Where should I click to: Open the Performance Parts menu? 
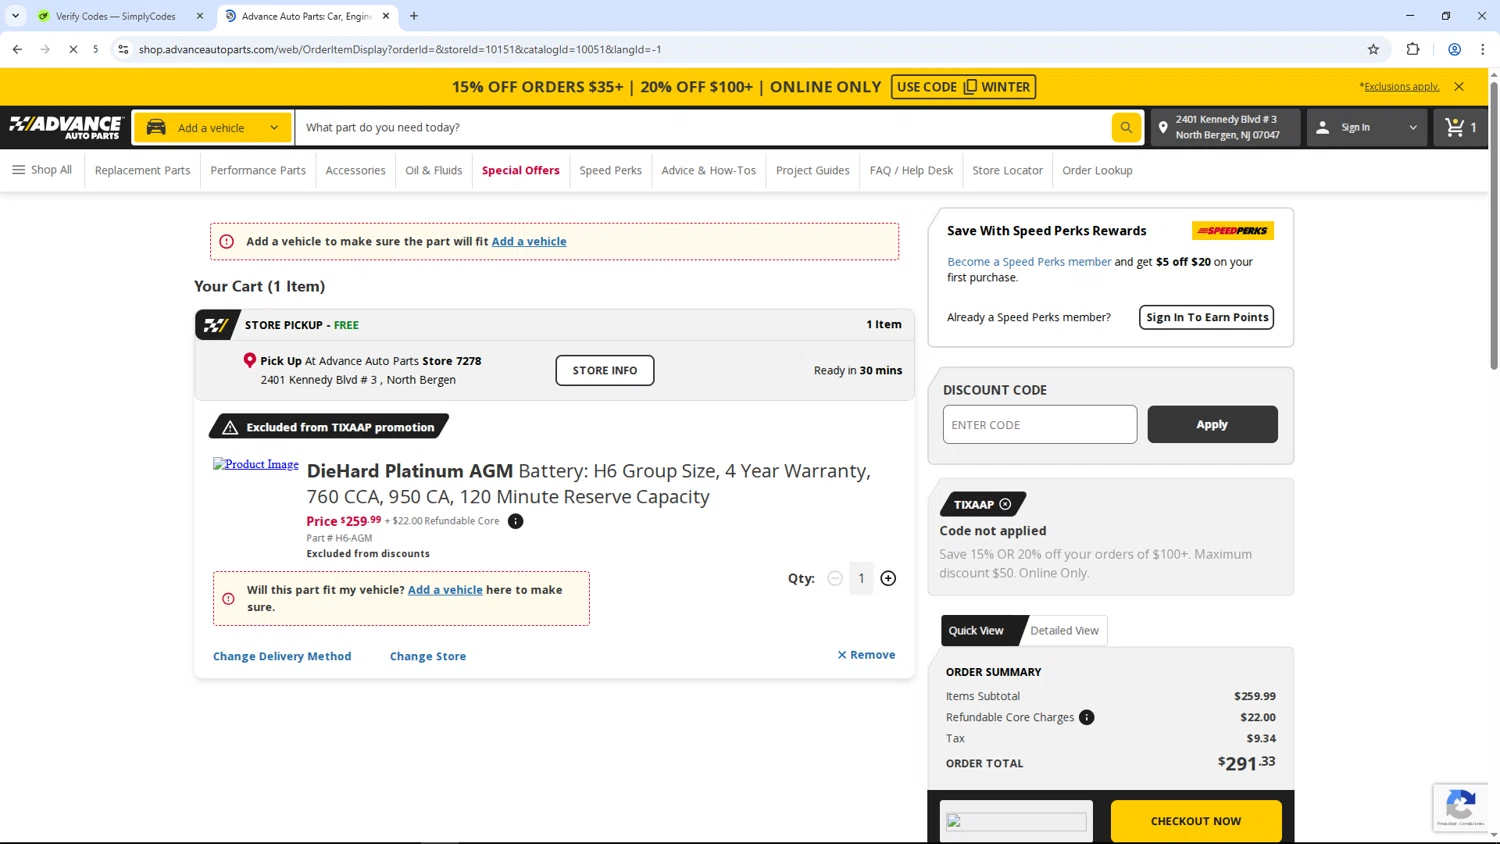pyautogui.click(x=258, y=170)
